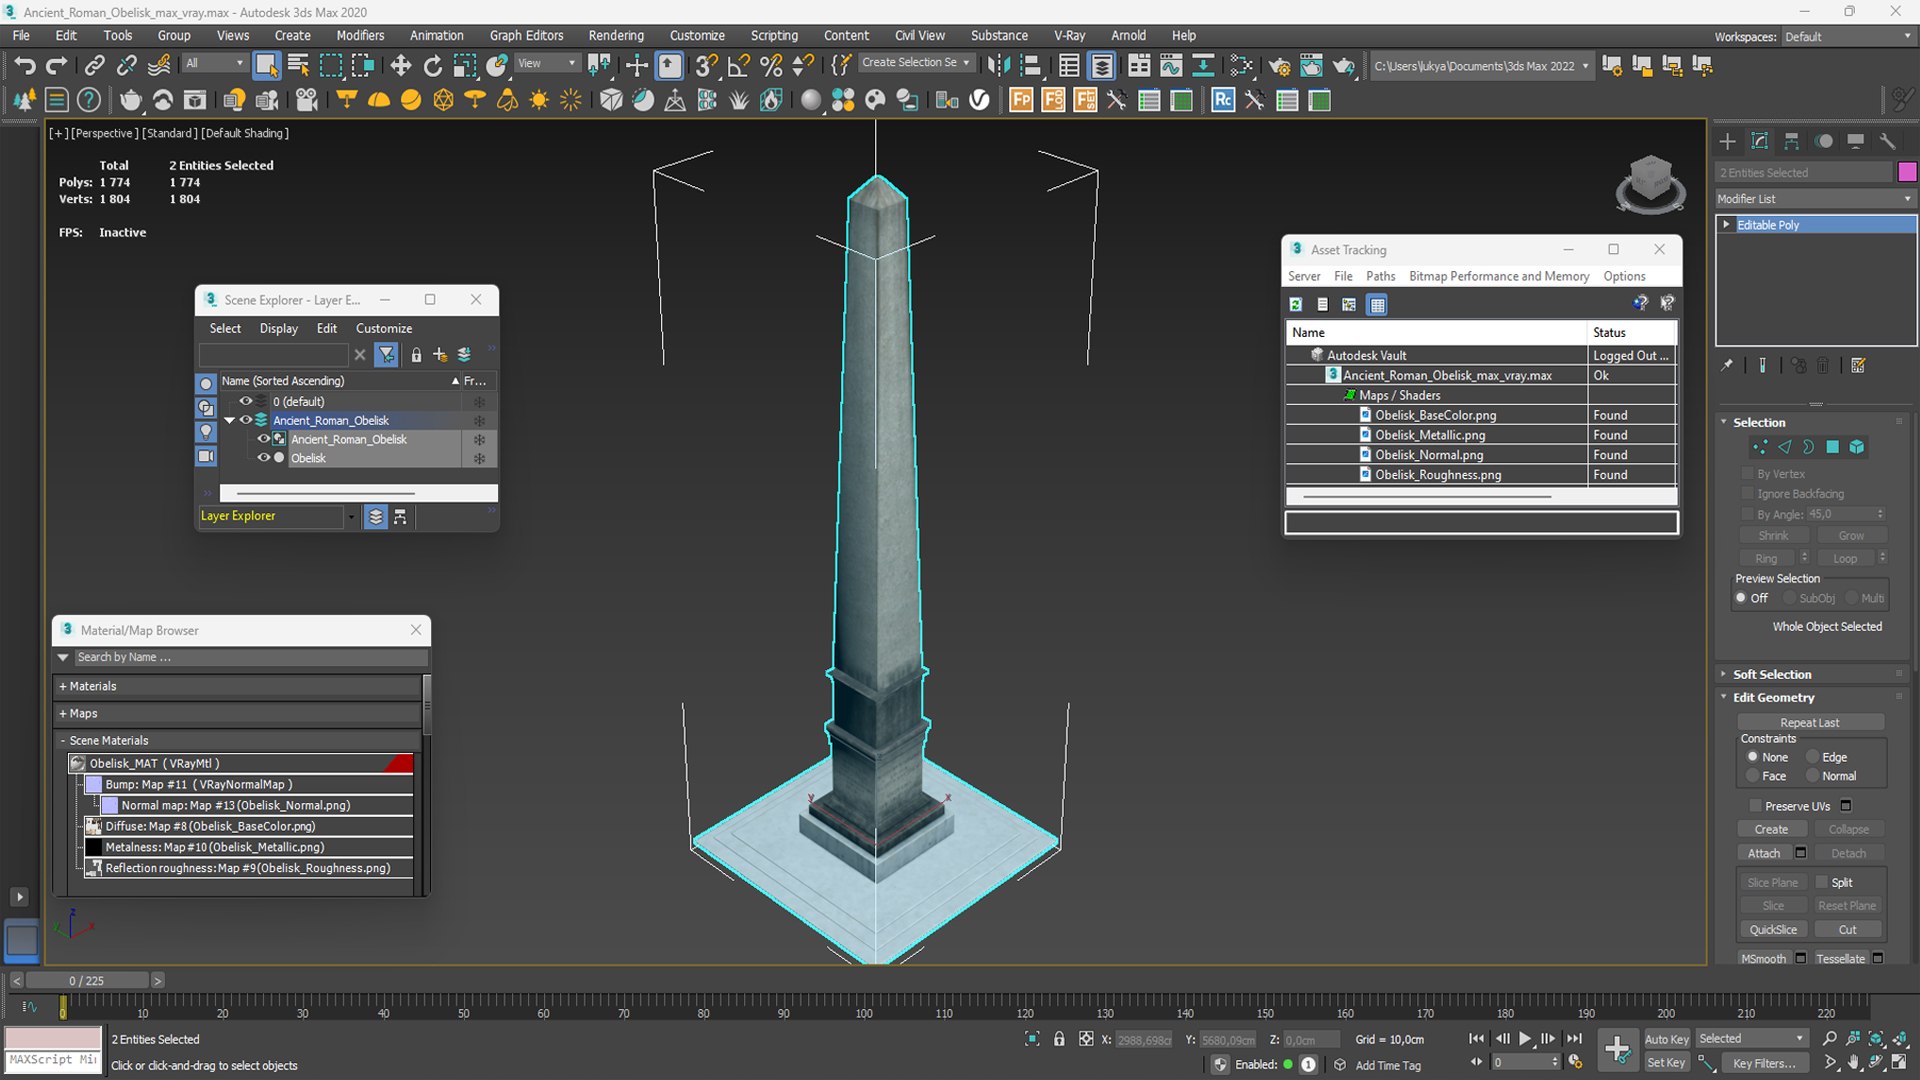Screen dimensions: 1920x1080
Task: Toggle visibility eye of Obelisk object
Action: [264, 458]
